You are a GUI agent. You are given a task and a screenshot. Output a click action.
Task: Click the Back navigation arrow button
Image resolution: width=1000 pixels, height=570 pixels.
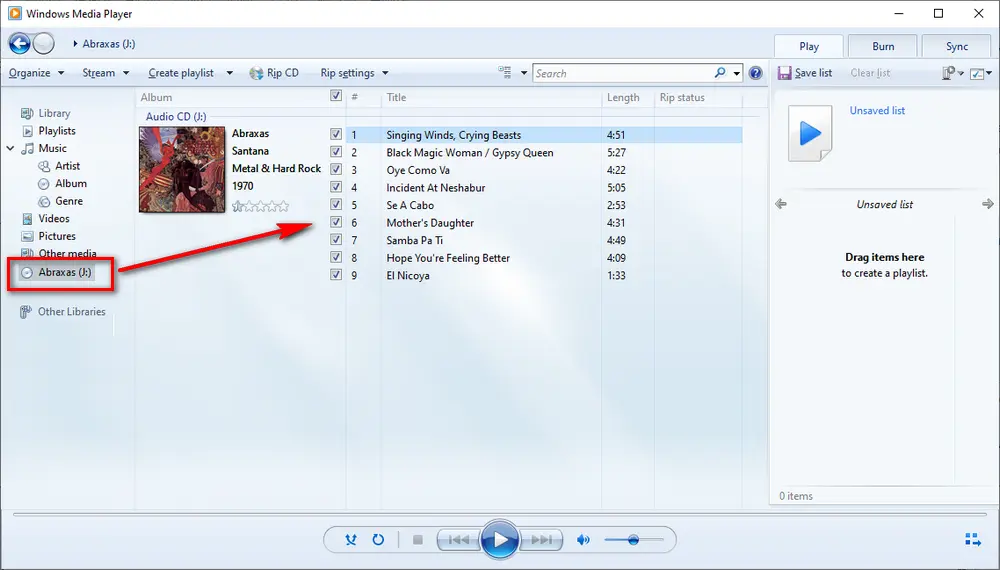click(x=20, y=43)
